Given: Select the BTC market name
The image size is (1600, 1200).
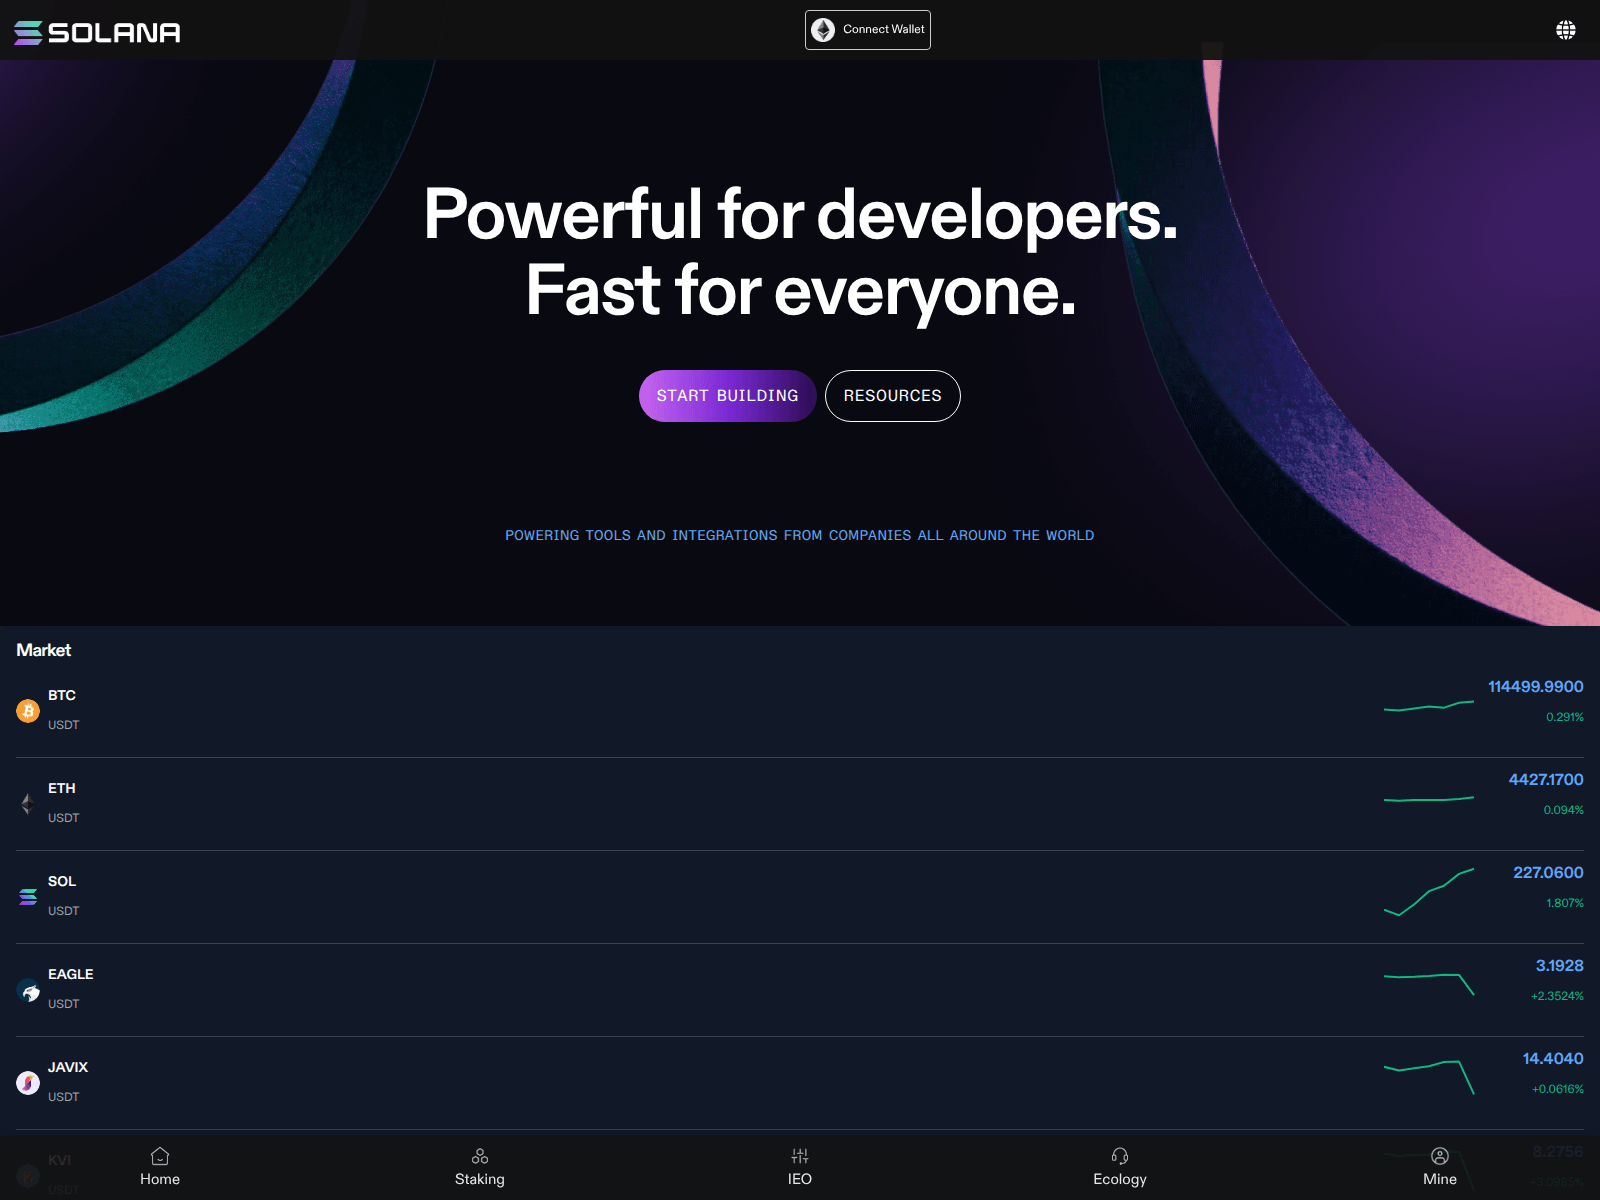Looking at the screenshot, I should click(62, 695).
